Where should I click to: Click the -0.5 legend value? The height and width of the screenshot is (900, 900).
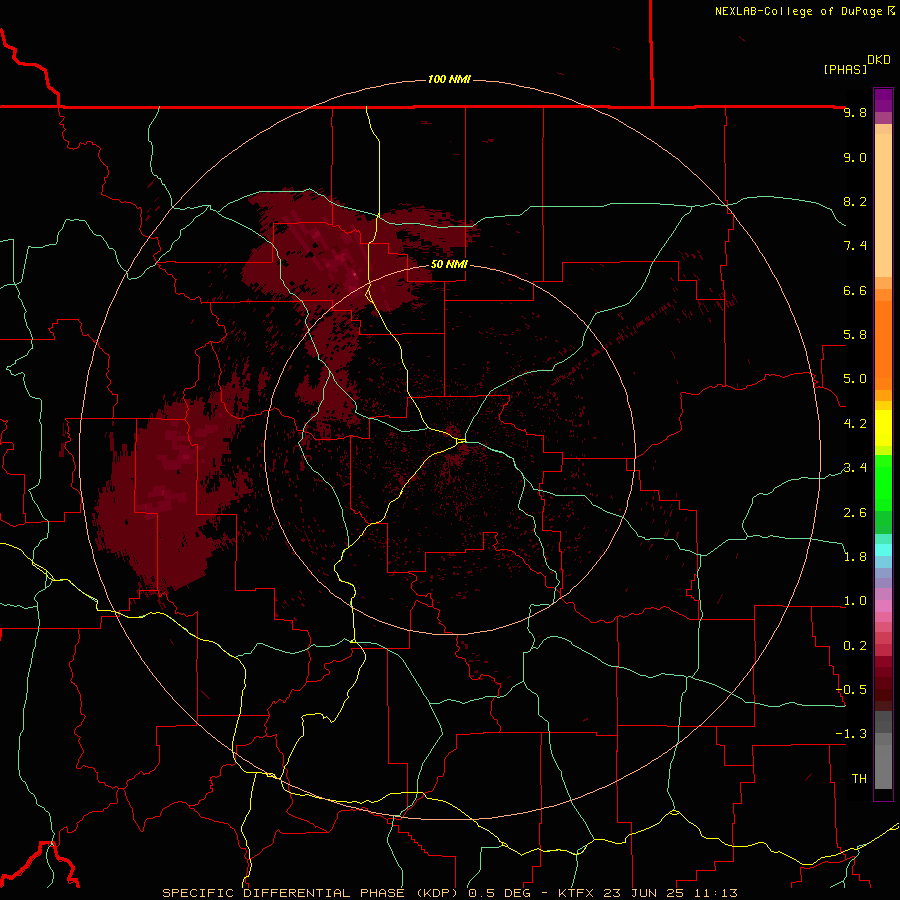click(x=851, y=690)
